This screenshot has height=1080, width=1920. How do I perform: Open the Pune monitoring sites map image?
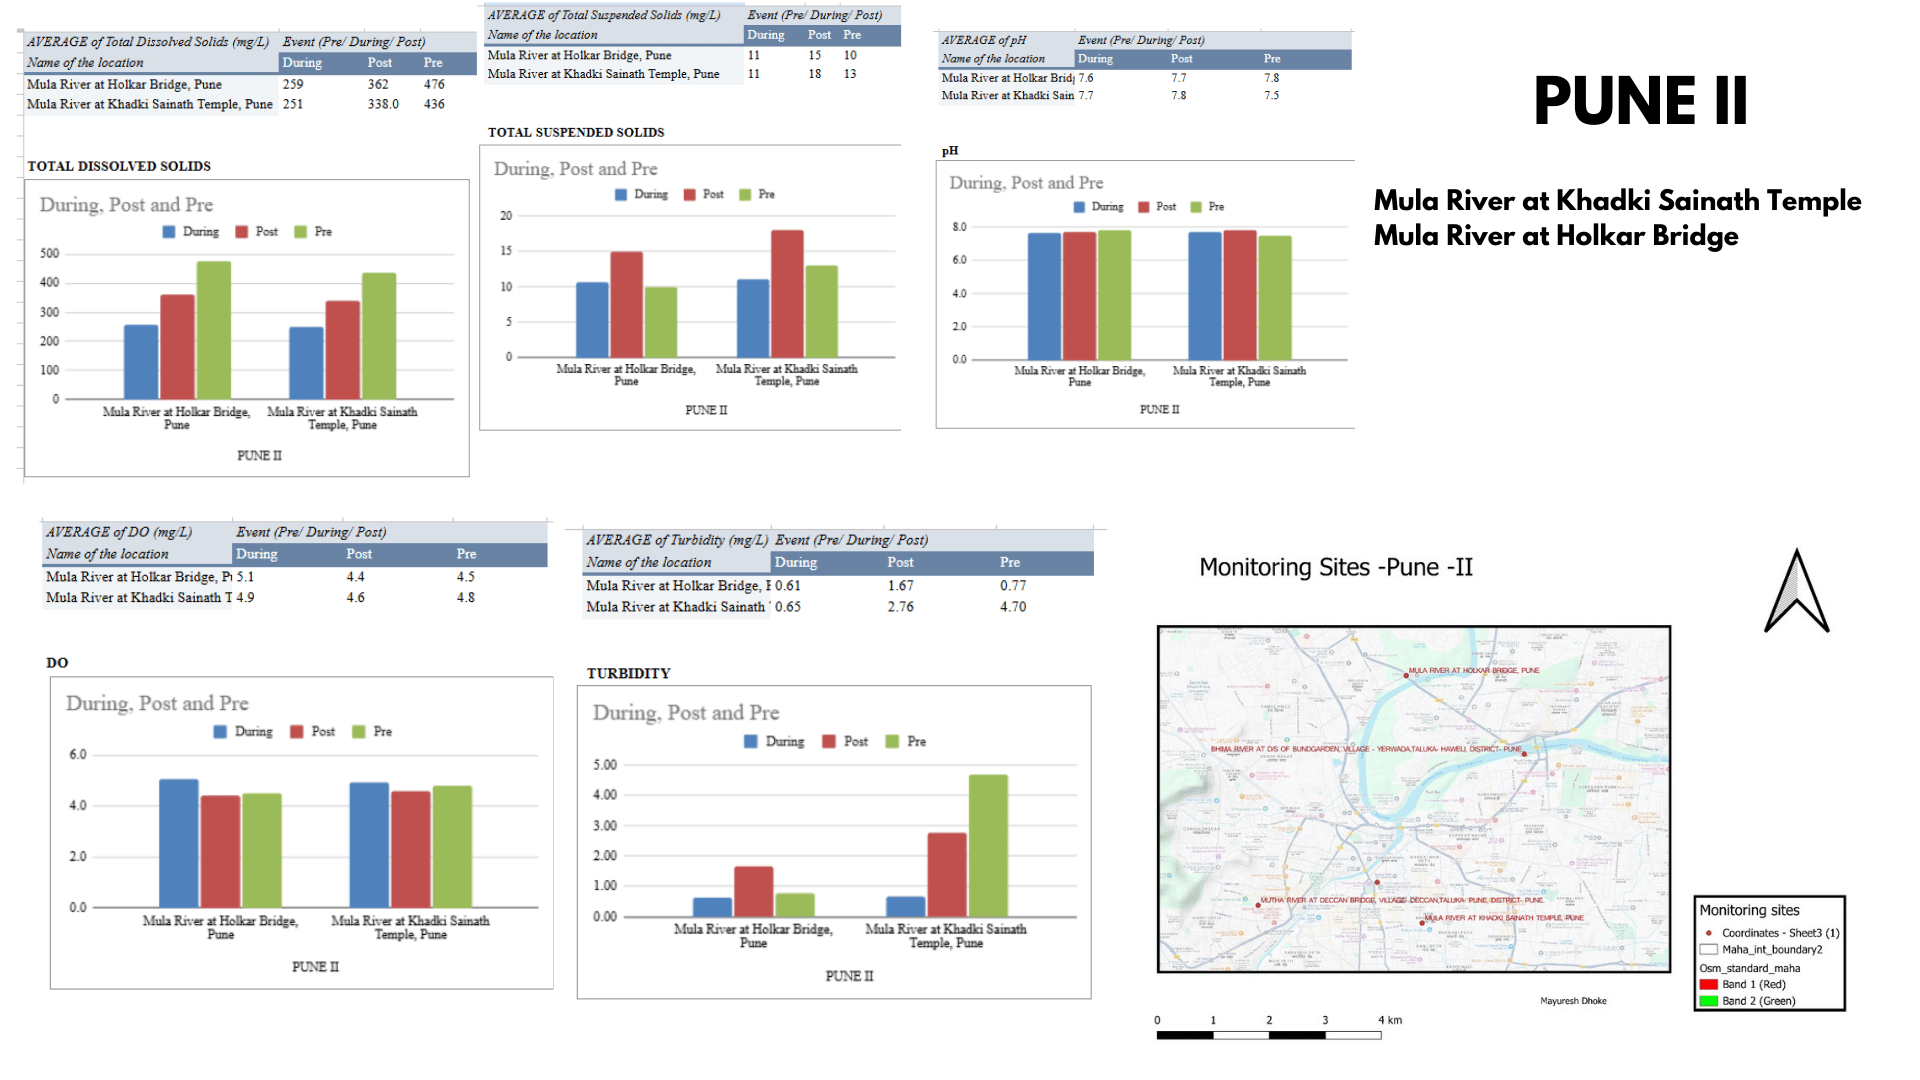pos(1414,799)
